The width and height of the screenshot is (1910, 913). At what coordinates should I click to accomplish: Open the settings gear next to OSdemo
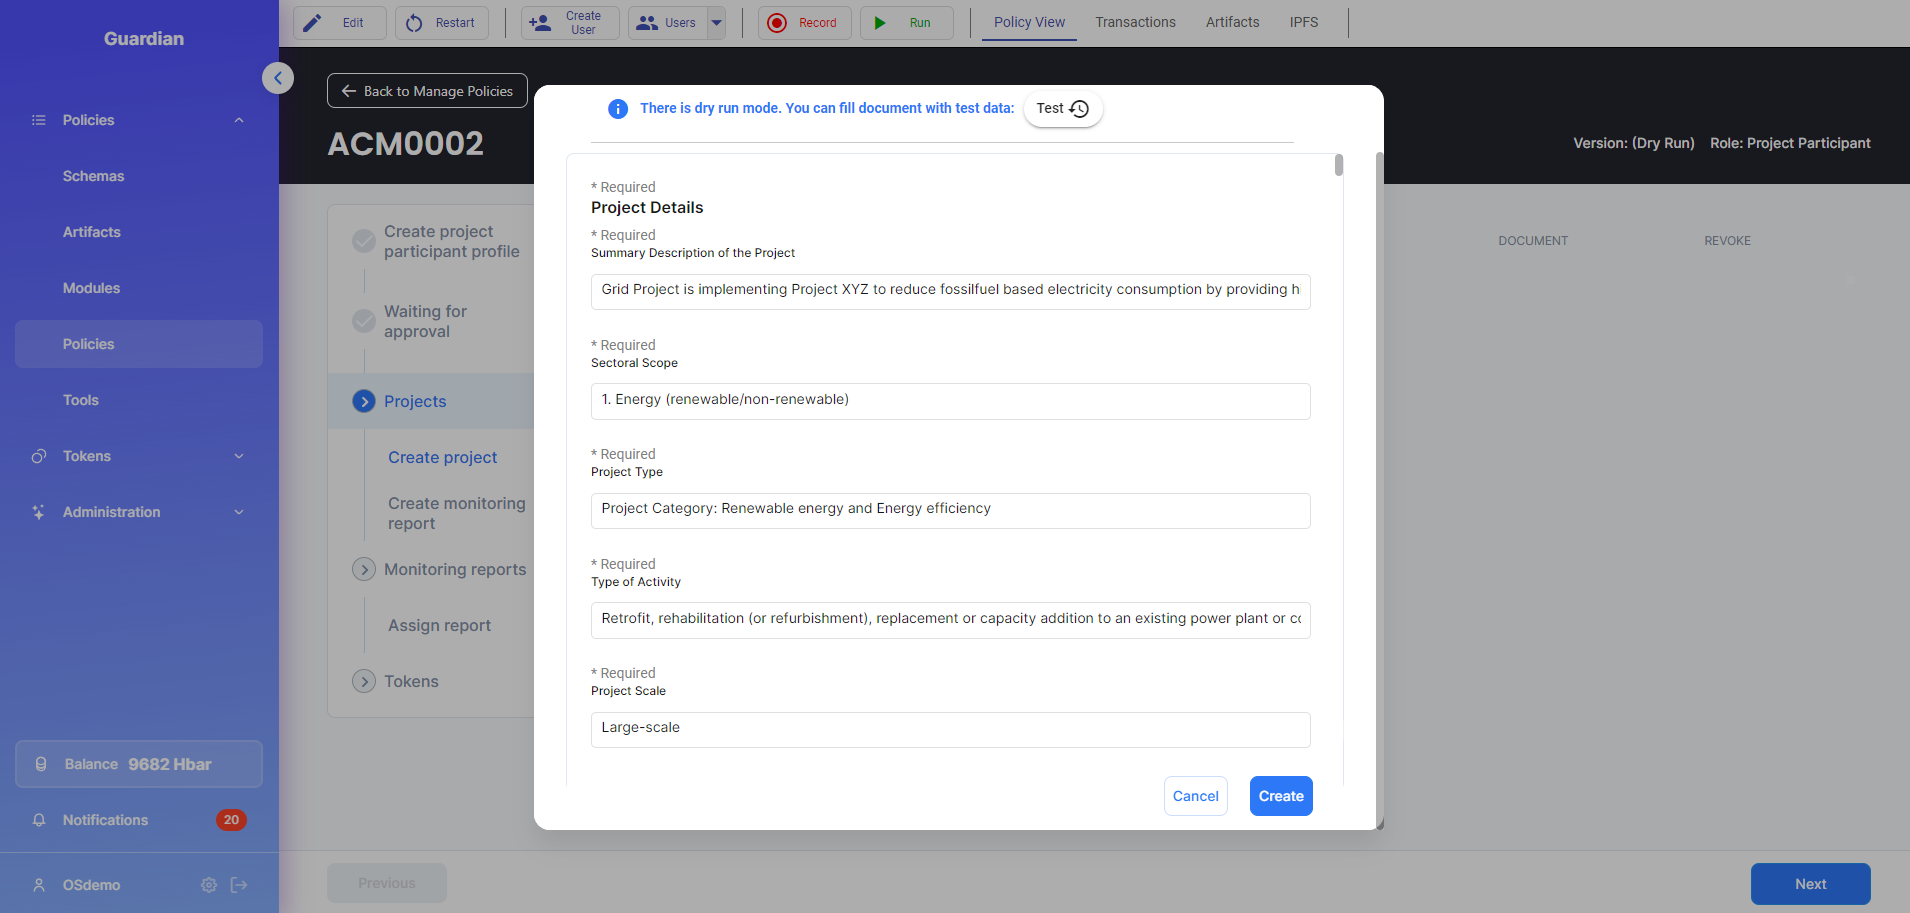pyautogui.click(x=209, y=885)
